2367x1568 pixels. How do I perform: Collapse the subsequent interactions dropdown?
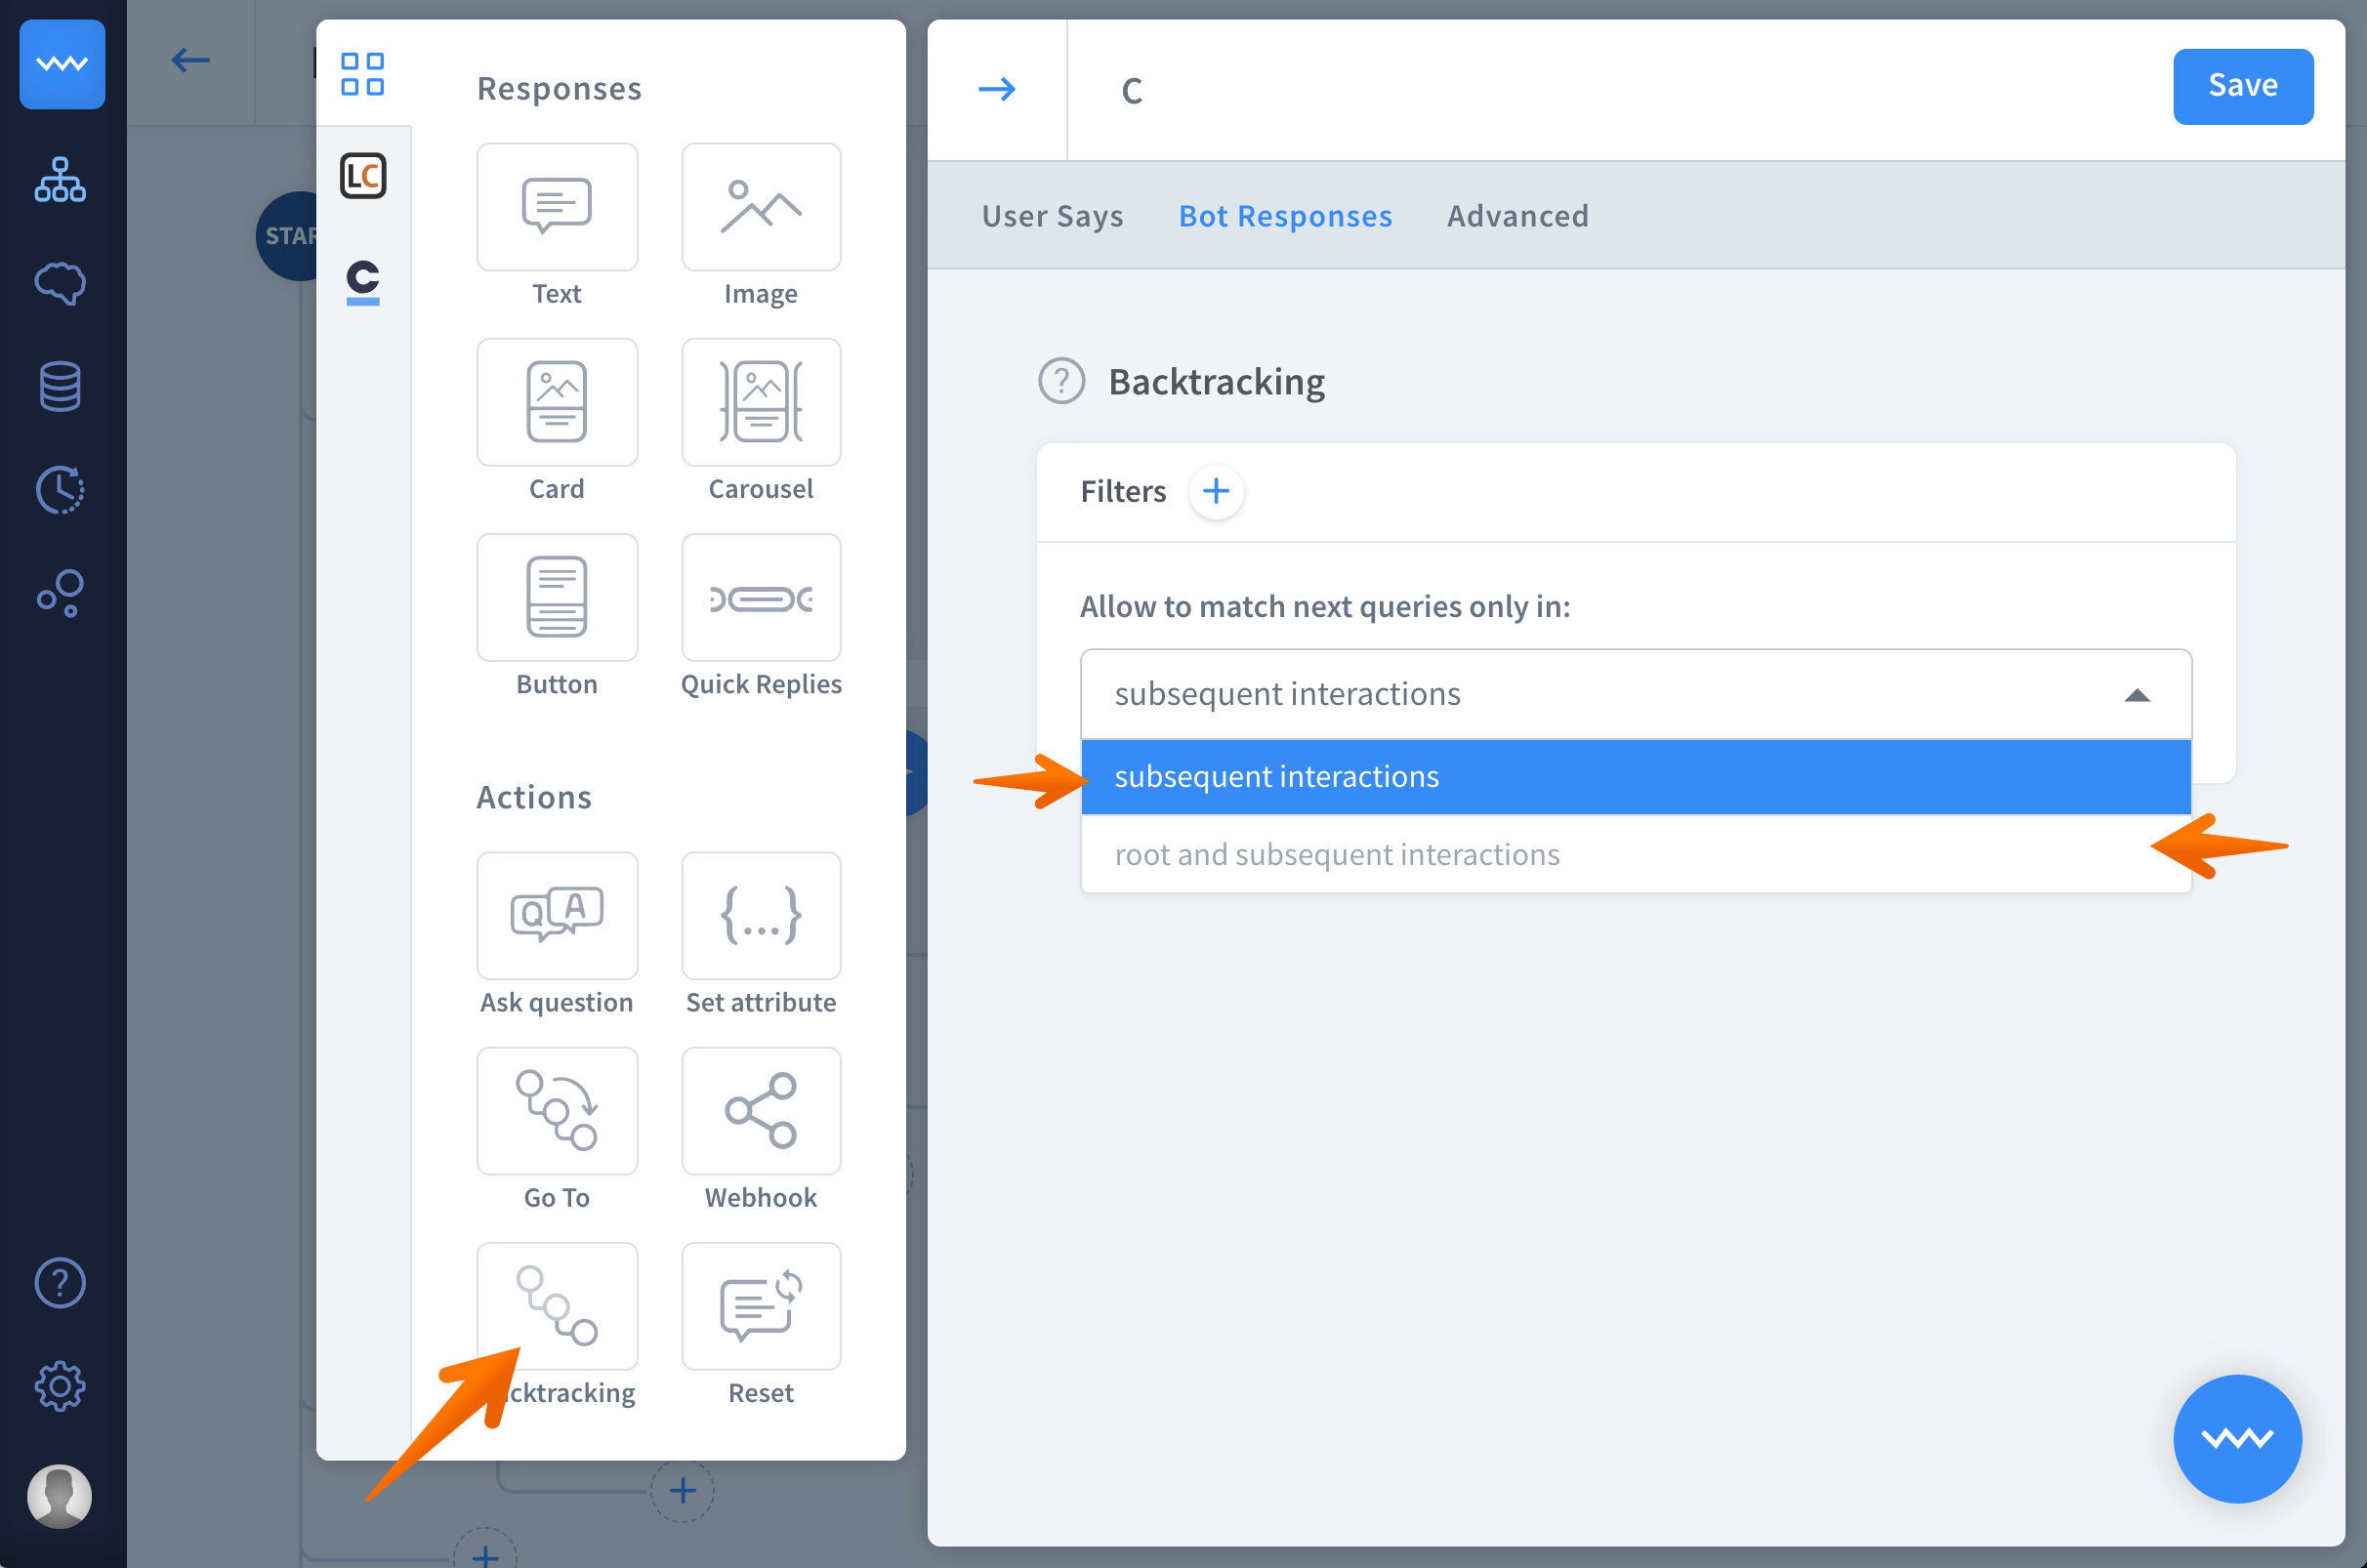point(2136,695)
